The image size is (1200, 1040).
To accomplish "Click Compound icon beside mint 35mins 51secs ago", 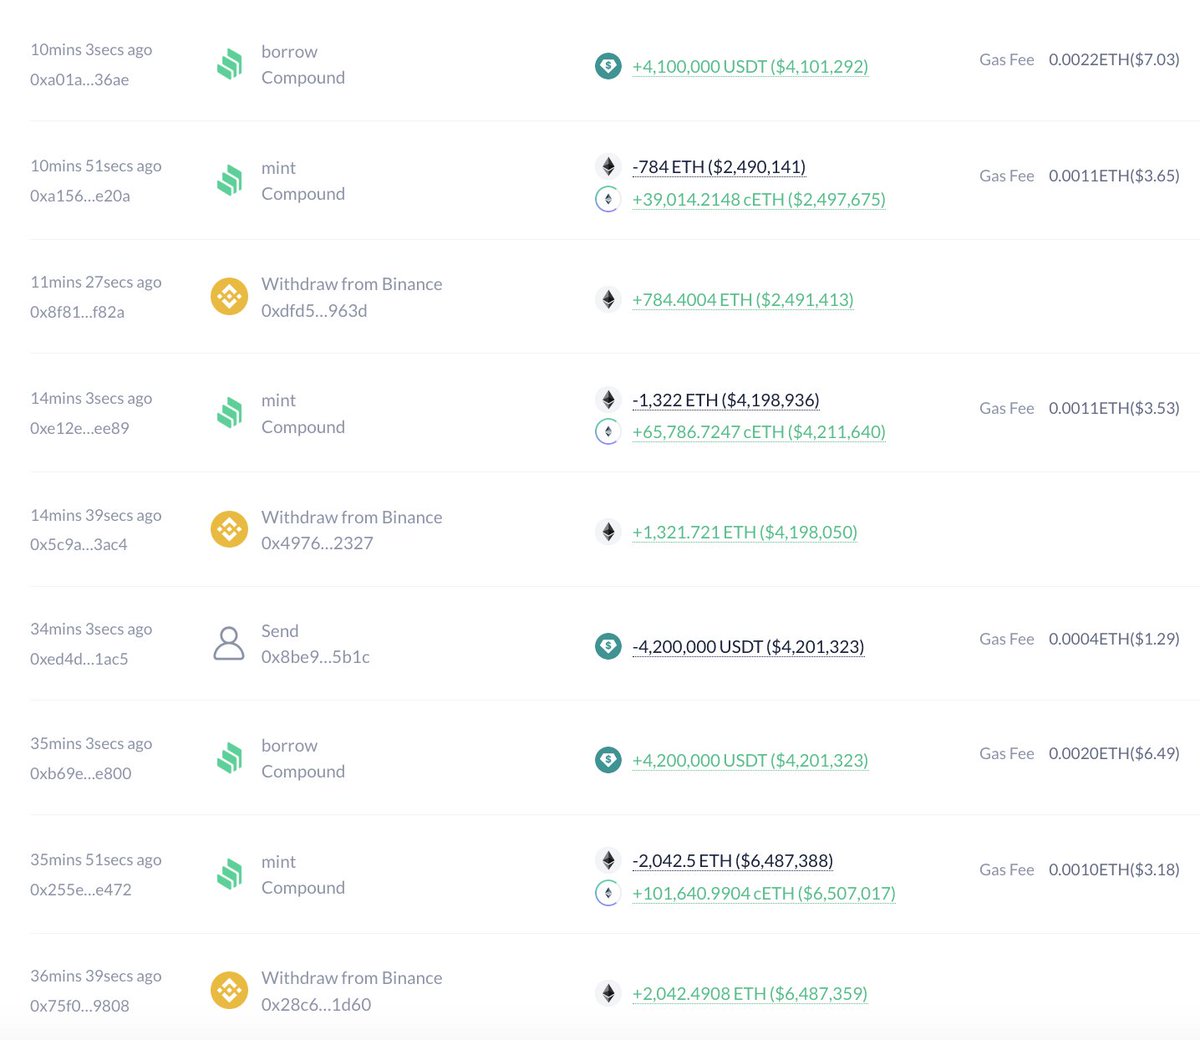I will pos(229,875).
